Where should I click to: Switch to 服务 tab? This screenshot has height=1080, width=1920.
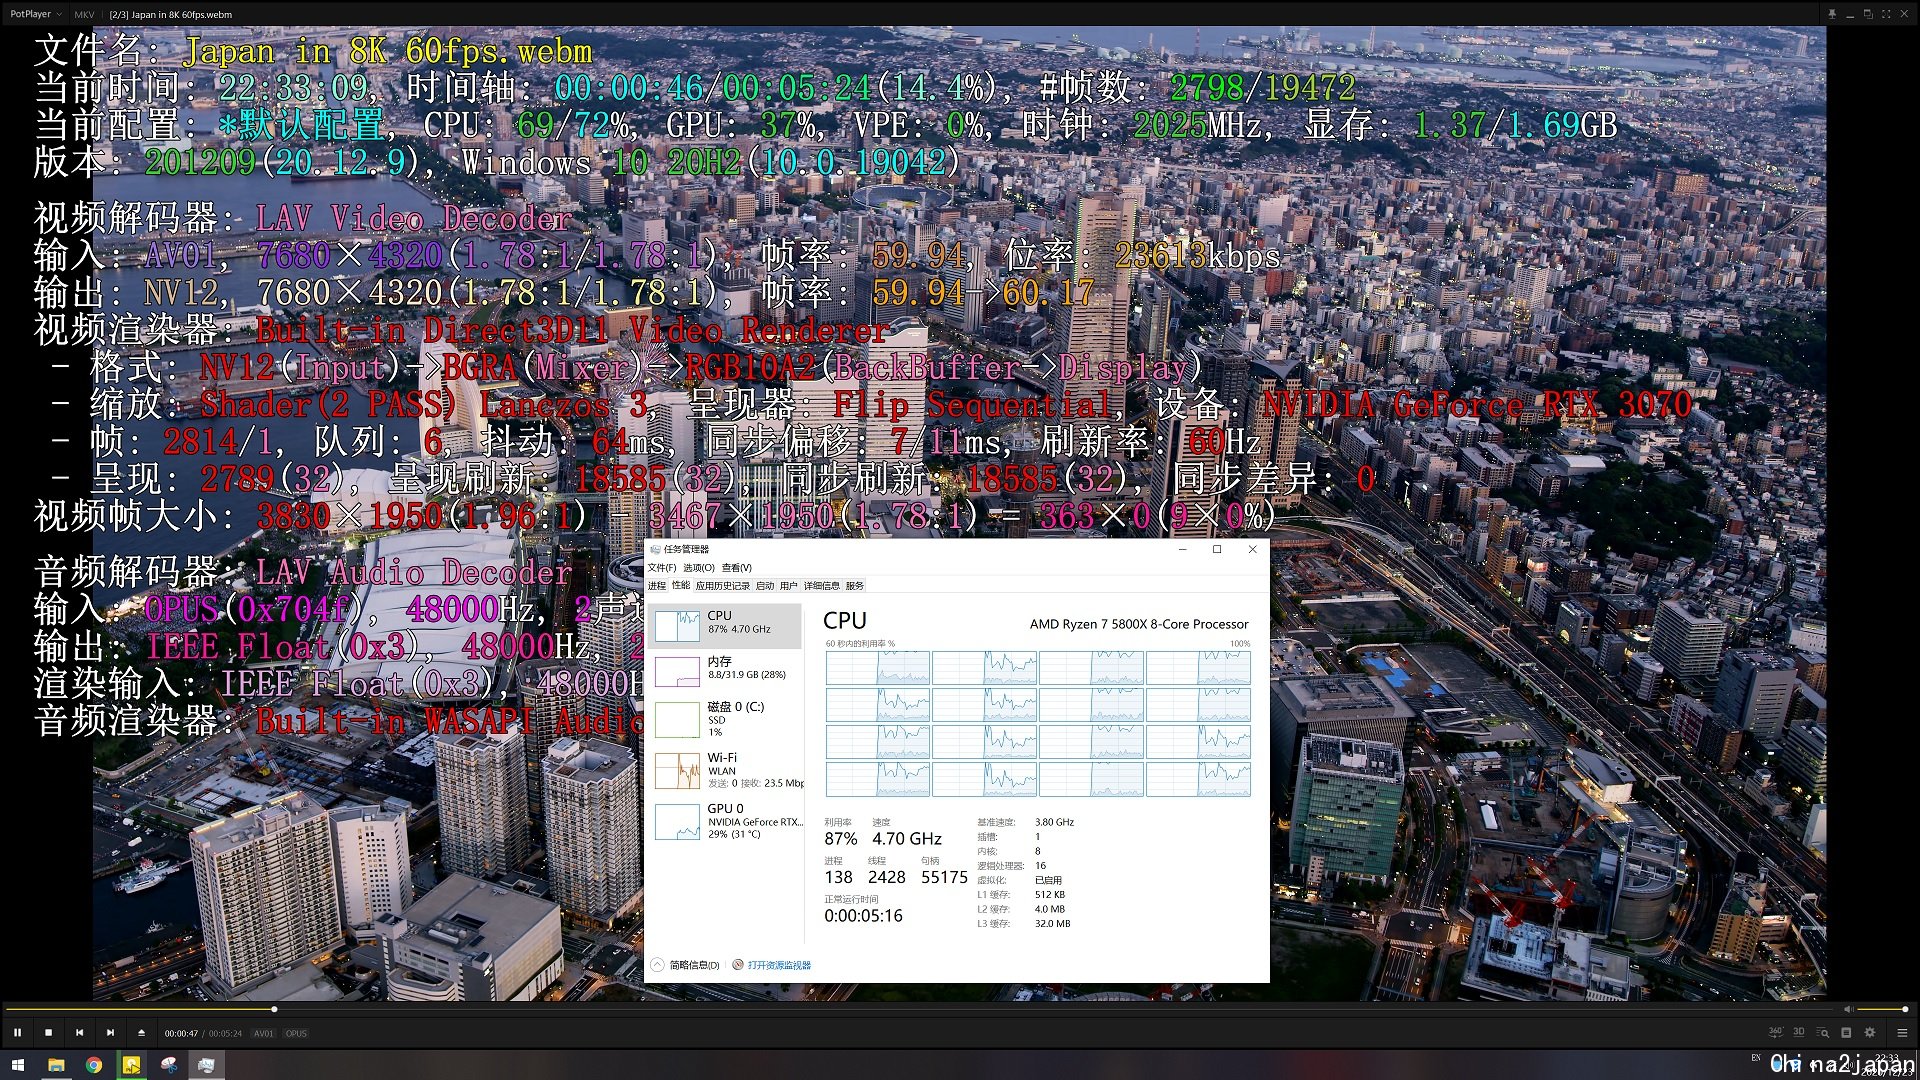[x=855, y=586]
